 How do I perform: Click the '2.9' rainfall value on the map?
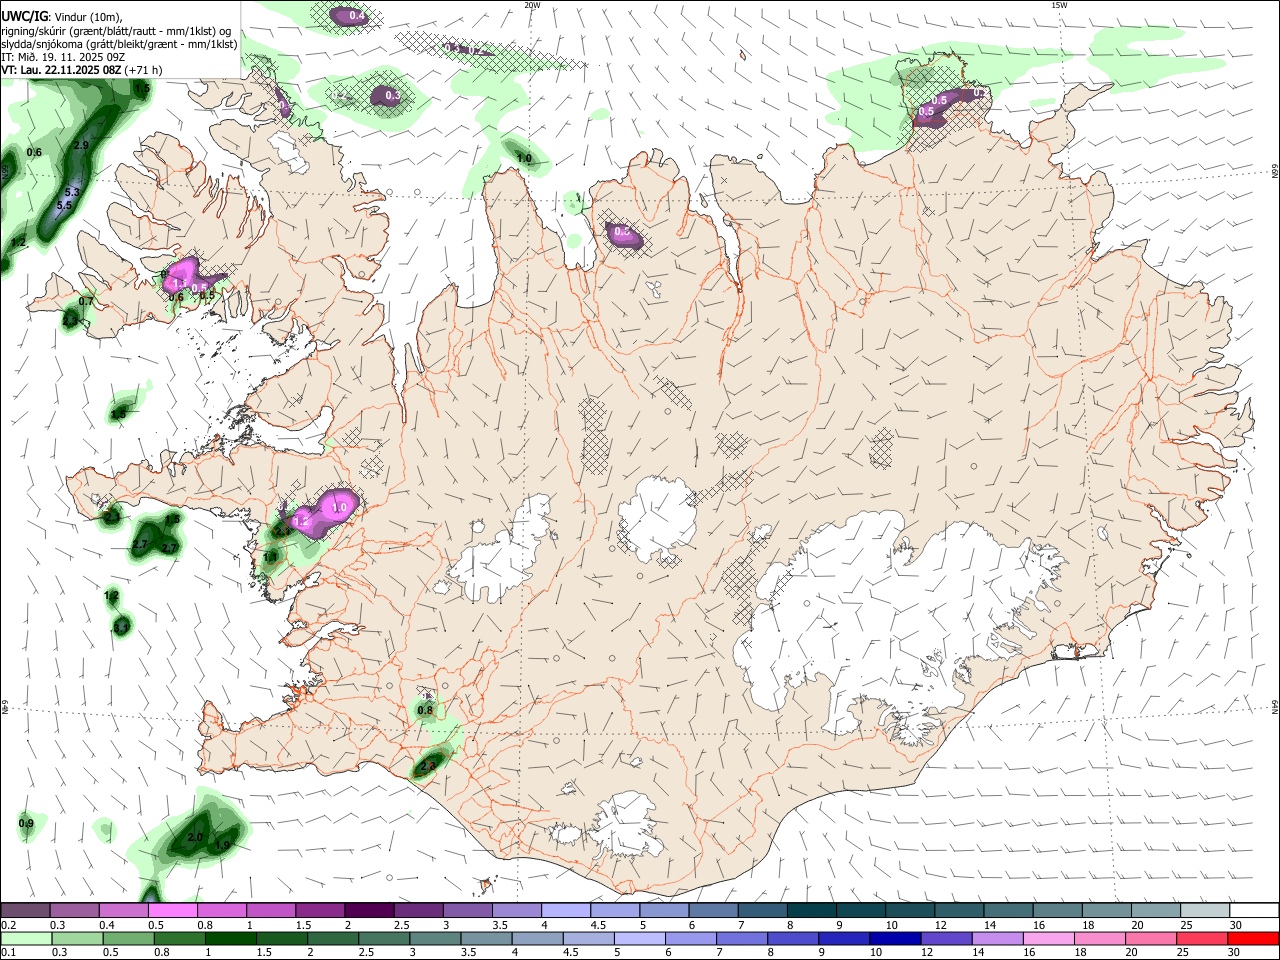tap(82, 146)
